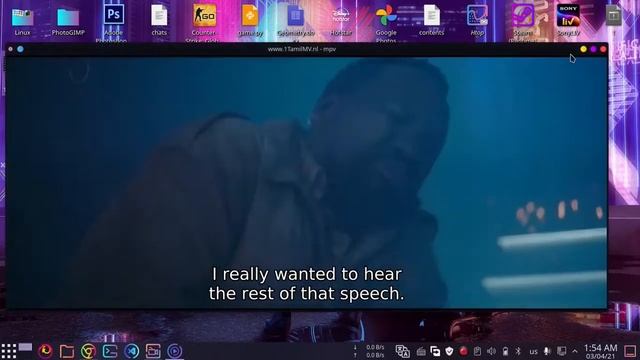Open the SonyLIV desktop shortcut
Viewport: 640px width, 360px height.
pyautogui.click(x=568, y=20)
